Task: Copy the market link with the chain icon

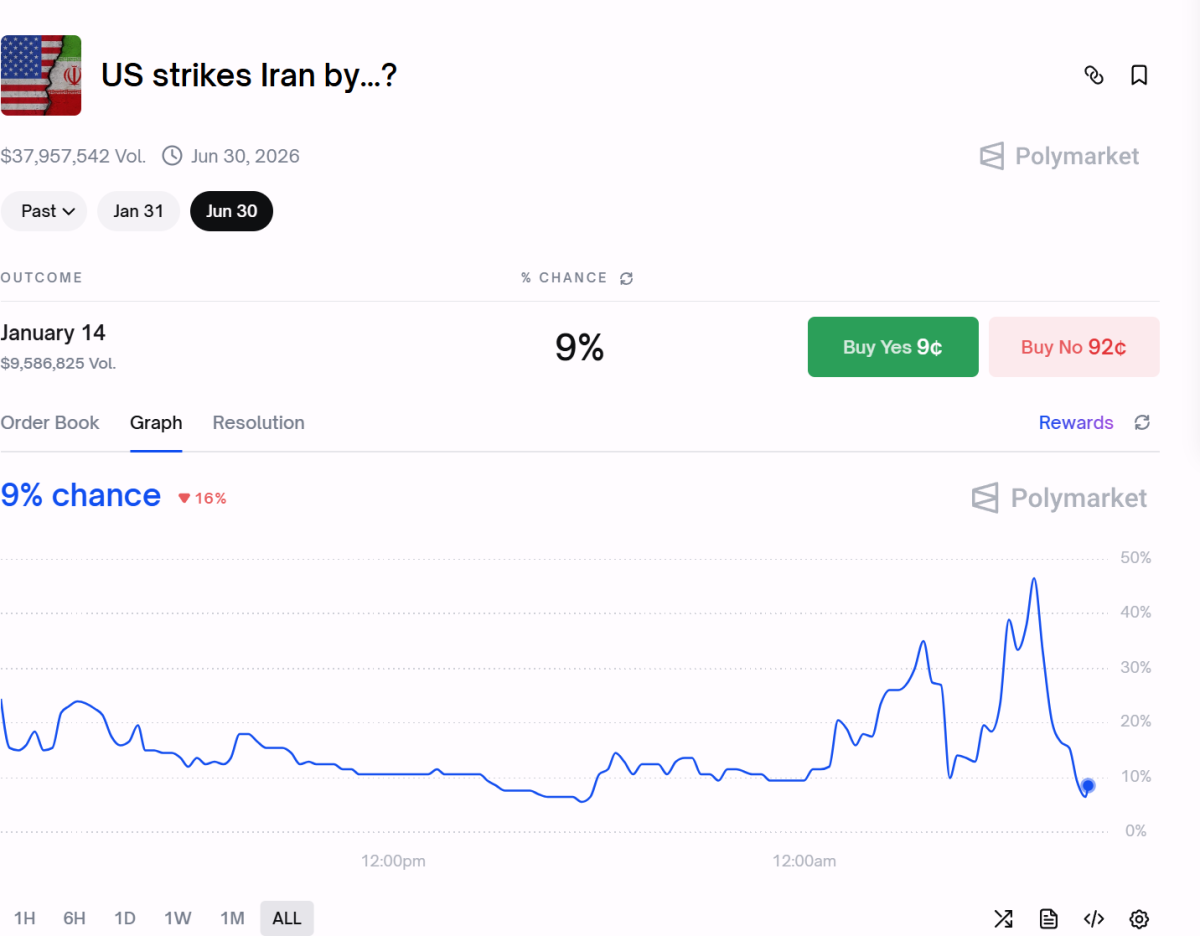Action: pos(1094,75)
